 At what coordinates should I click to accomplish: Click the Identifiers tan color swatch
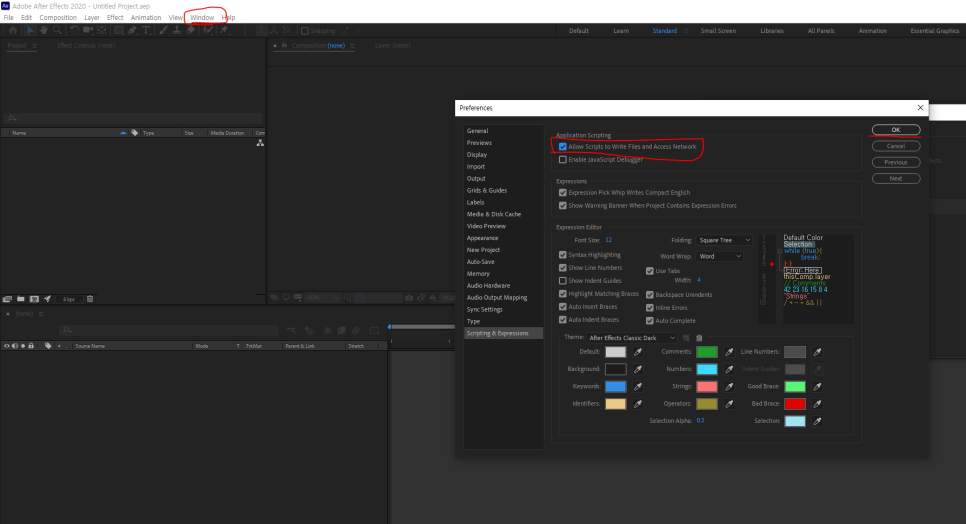tap(615, 403)
